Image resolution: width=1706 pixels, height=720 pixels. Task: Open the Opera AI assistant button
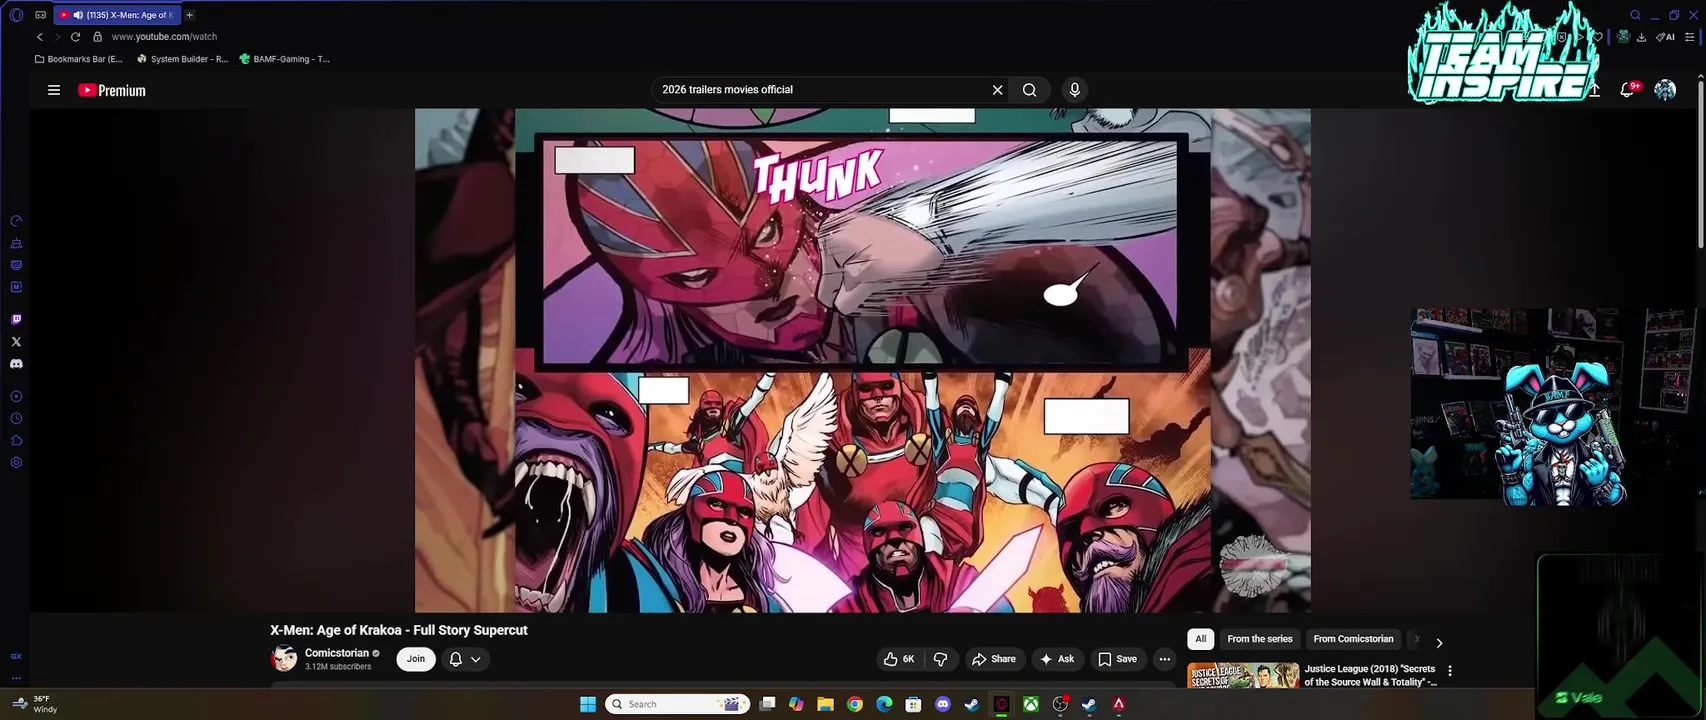coord(1665,37)
